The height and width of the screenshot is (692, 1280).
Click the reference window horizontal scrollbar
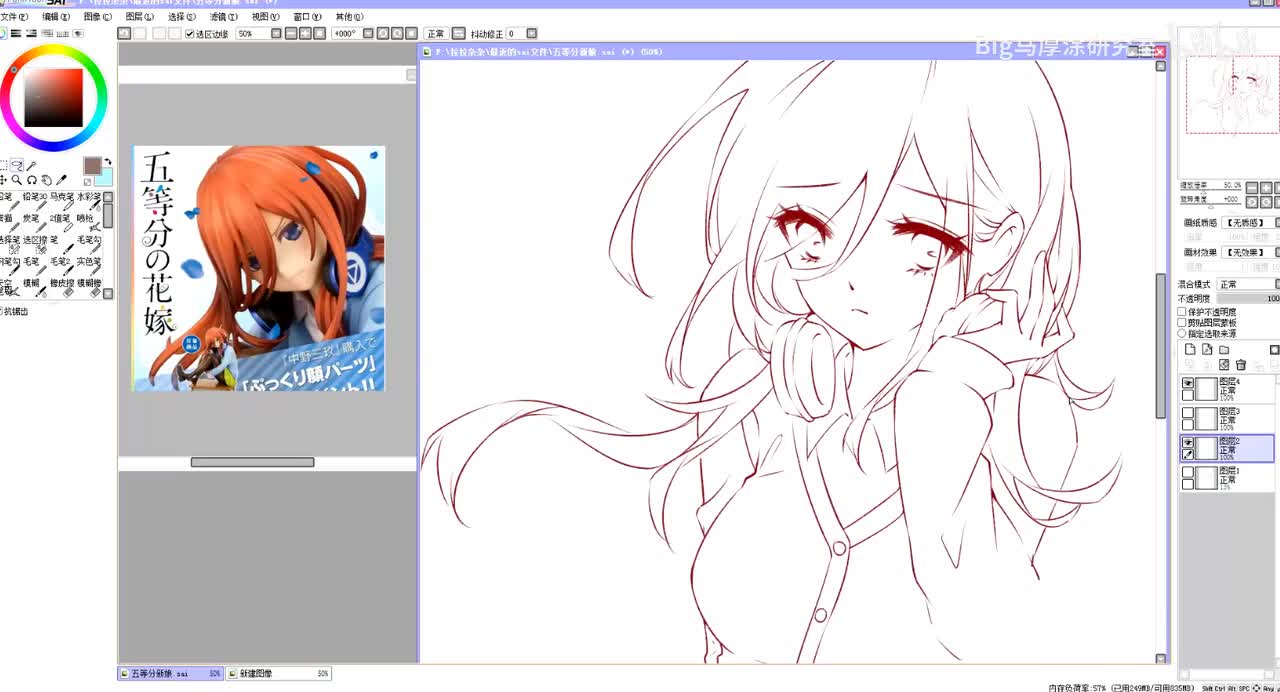click(x=252, y=462)
